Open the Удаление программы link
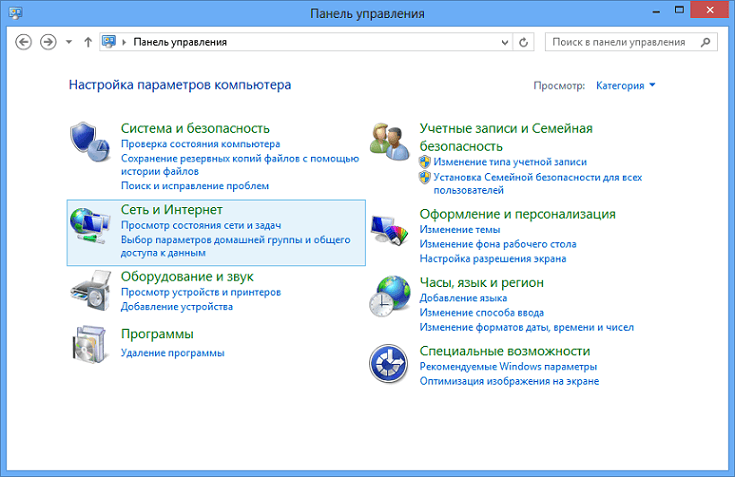Viewport: 735px width, 477px height. pyautogui.click(x=172, y=353)
